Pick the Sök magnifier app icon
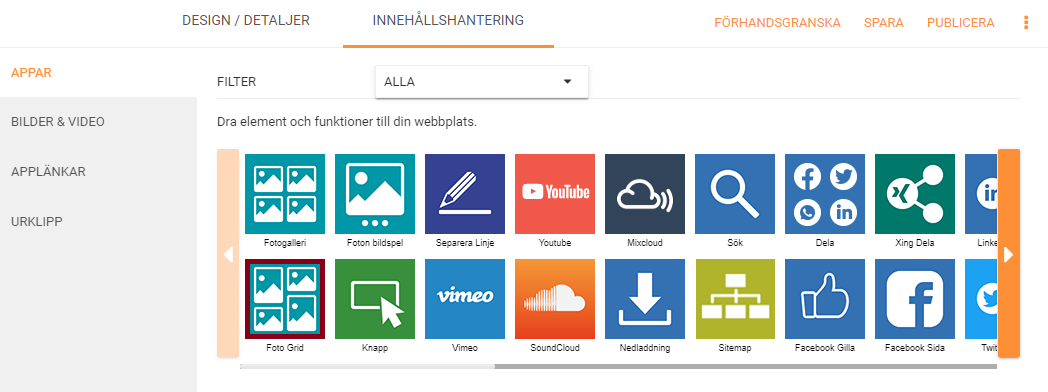1048x392 pixels. (x=735, y=194)
